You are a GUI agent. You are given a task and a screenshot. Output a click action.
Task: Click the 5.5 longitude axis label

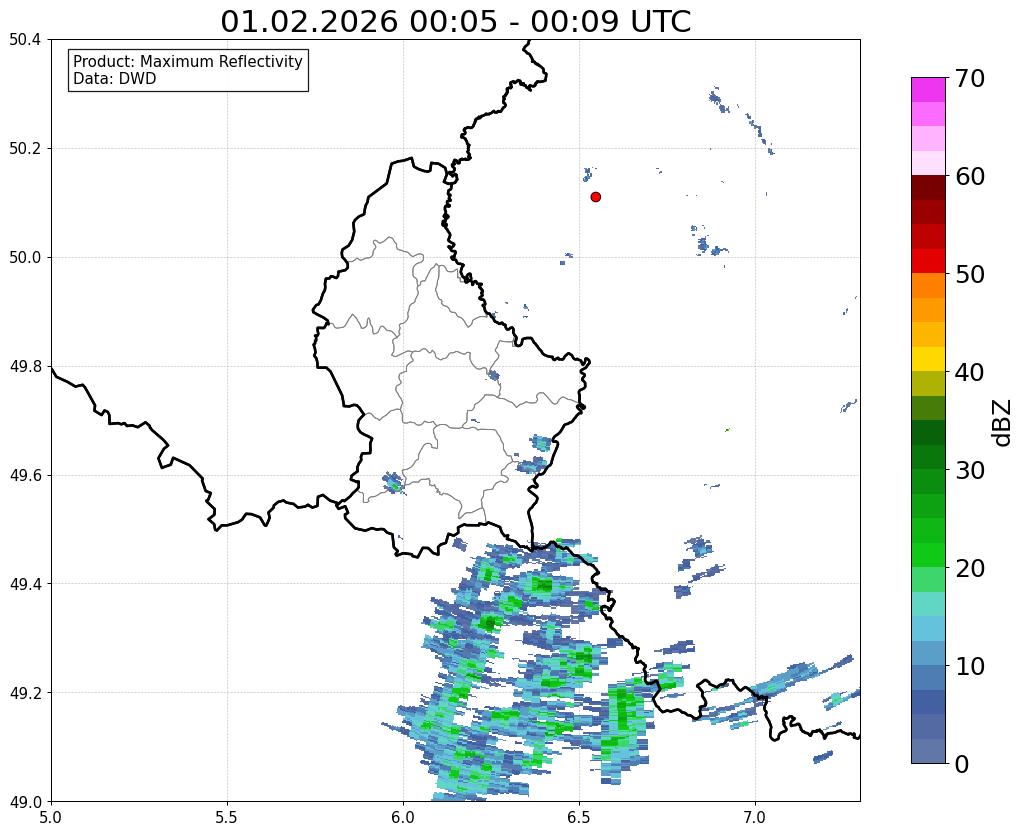tap(227, 818)
